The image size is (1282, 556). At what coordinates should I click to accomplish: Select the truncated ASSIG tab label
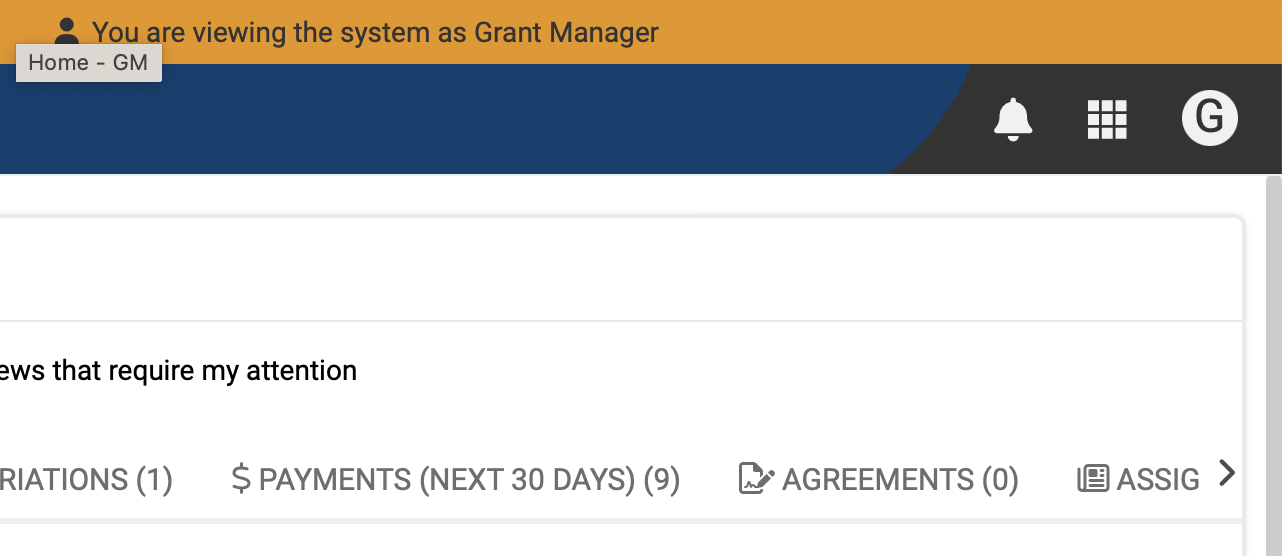(x=1158, y=480)
